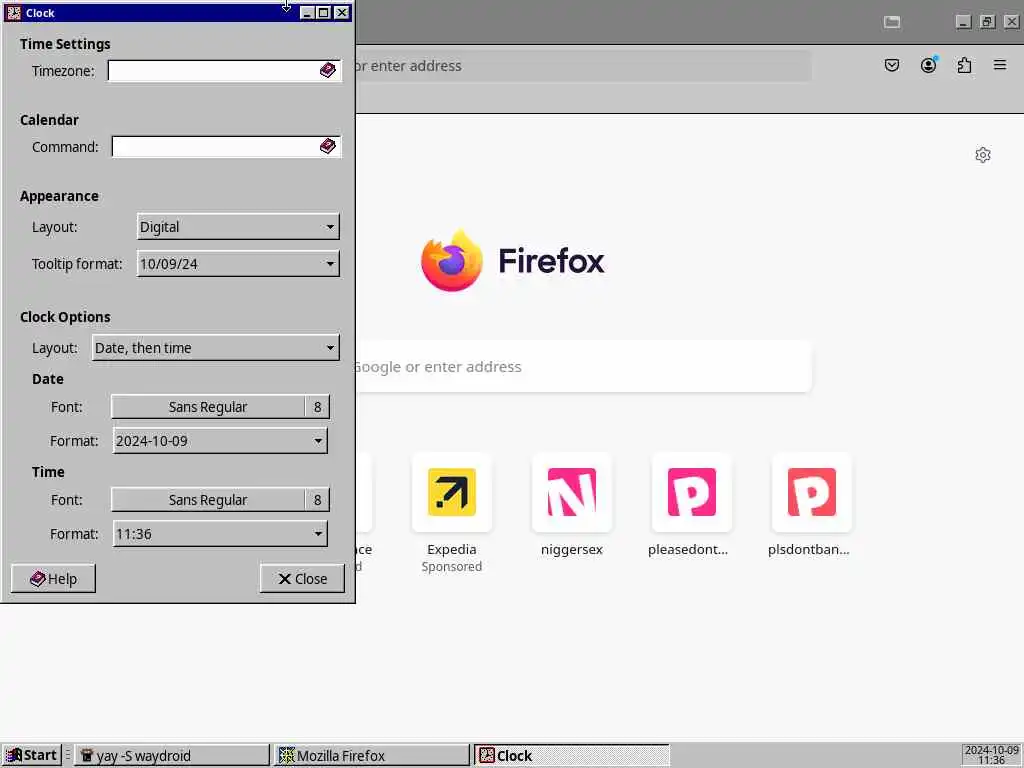Open Firefox account icon
Image resolution: width=1024 pixels, height=768 pixels.
(929, 65)
